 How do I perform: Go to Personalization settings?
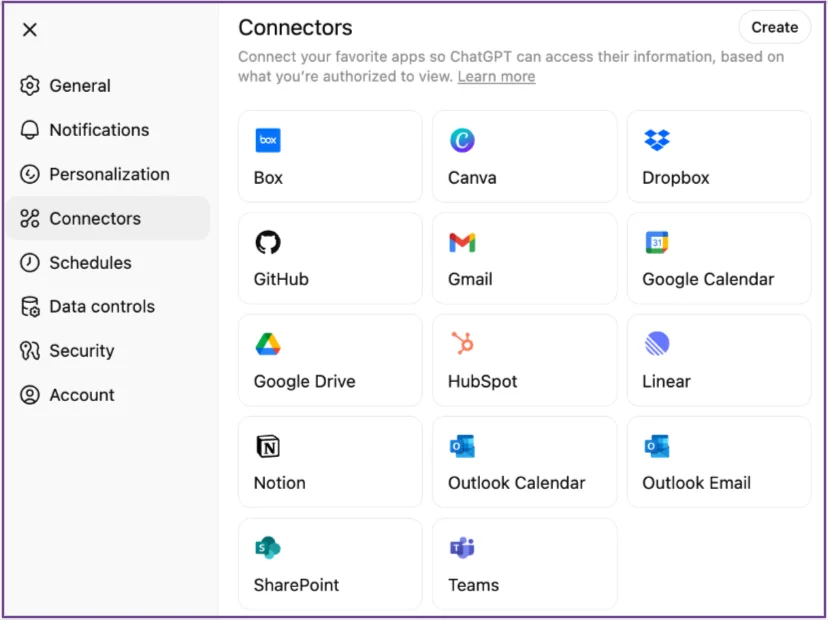[x=109, y=174]
